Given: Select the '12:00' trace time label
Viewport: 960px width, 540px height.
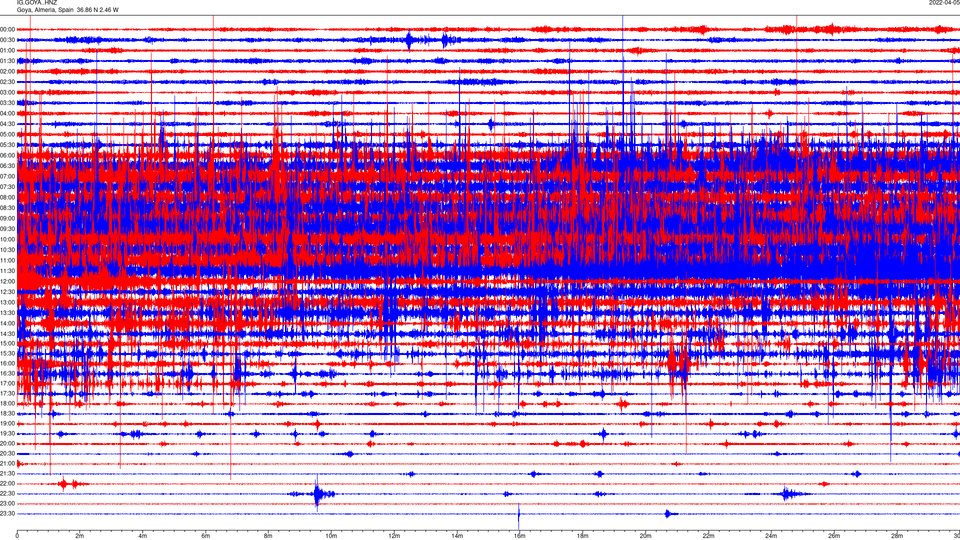Looking at the screenshot, I should click(x=7, y=281).
